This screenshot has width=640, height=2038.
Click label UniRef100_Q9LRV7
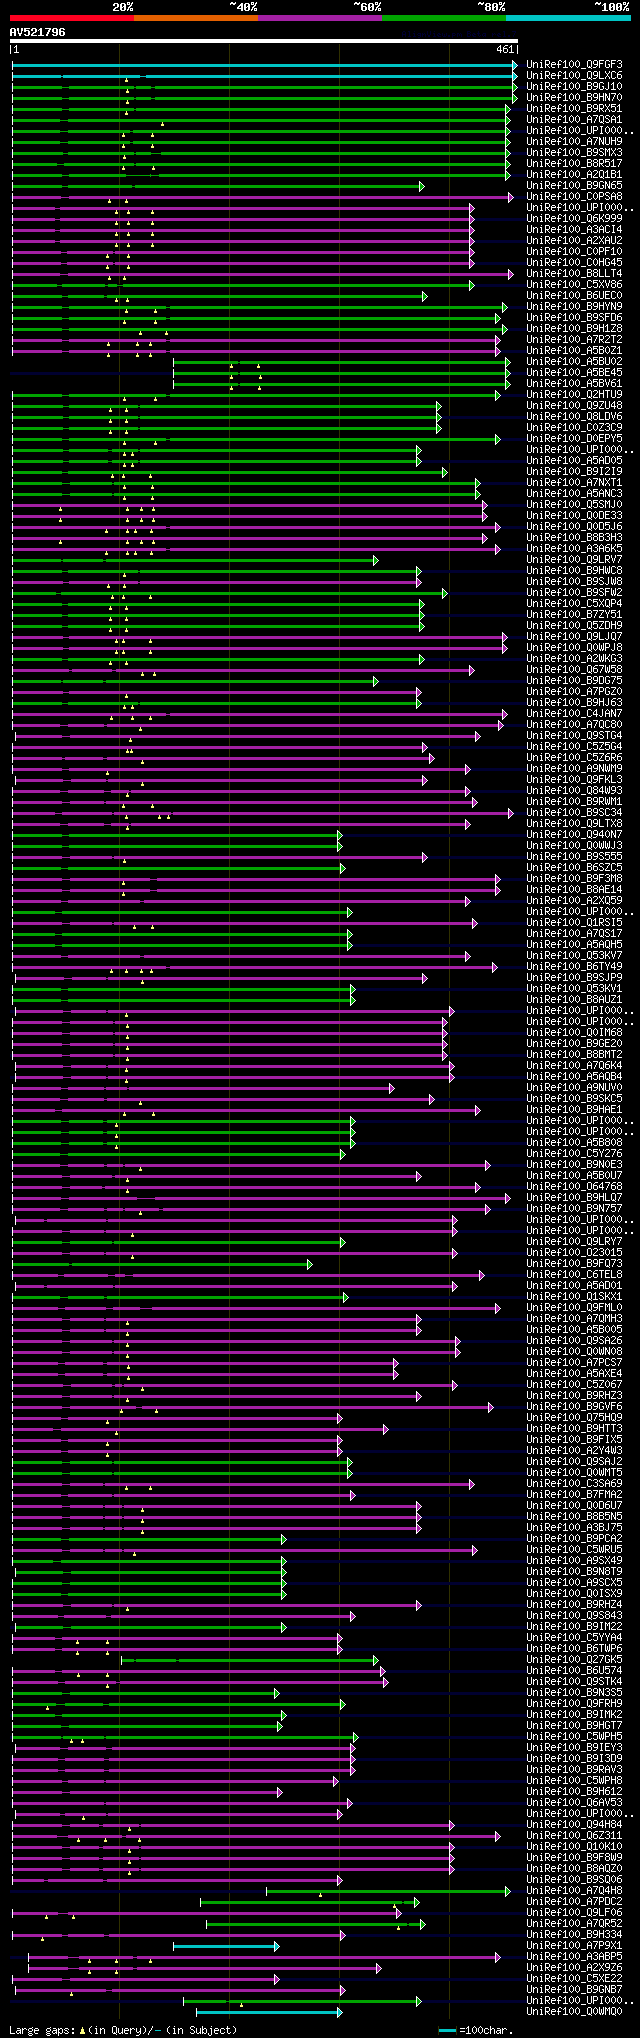tap(574, 560)
